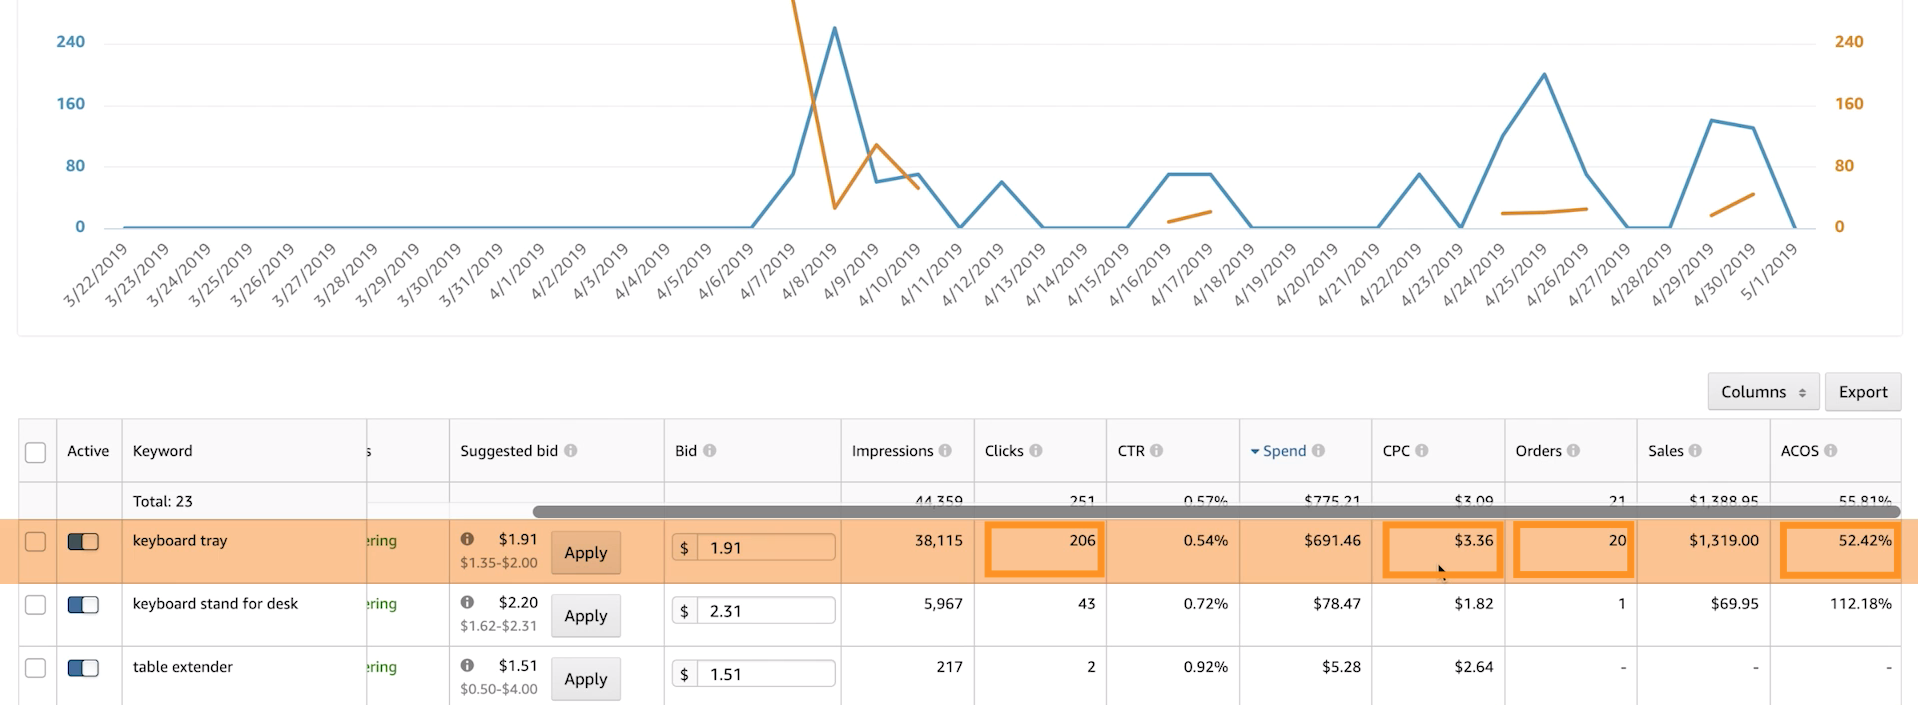The image size is (1918, 705).
Task: Click the Export button
Action: pyautogui.click(x=1862, y=392)
